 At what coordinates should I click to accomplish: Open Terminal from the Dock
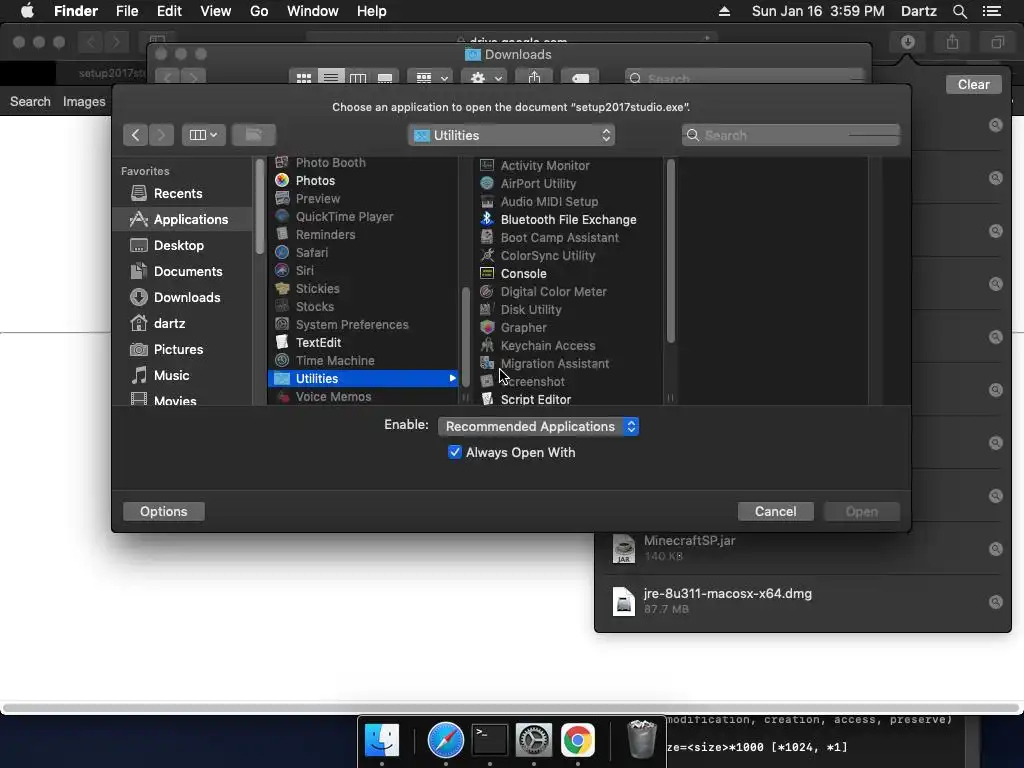pos(490,740)
